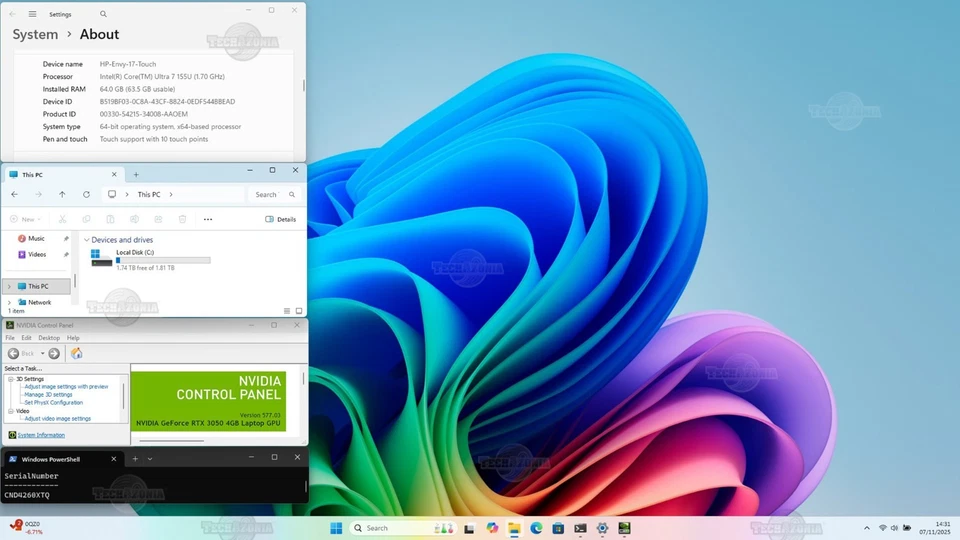This screenshot has height=540, width=960.
Task: Open Microsoft Edge from the taskbar
Action: (536, 528)
